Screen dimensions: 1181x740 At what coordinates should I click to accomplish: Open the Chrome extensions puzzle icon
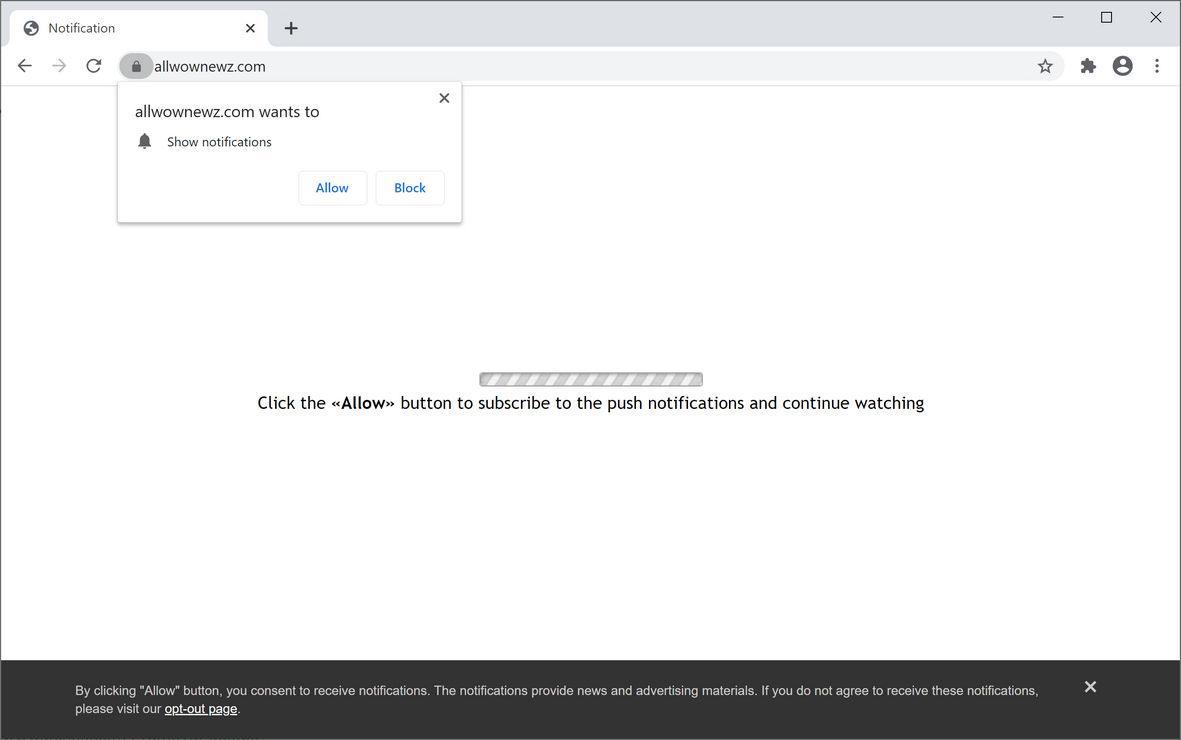click(1088, 65)
